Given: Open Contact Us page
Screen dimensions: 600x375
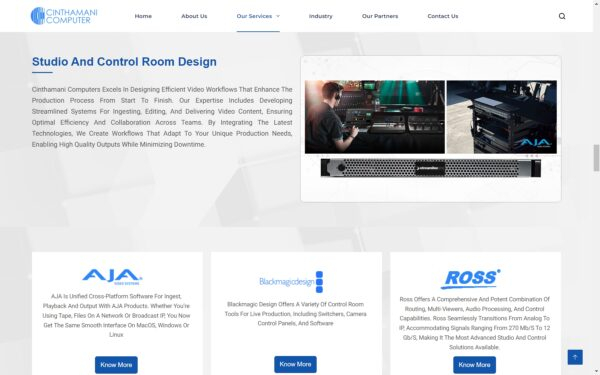Looking at the screenshot, I should coord(443,16).
